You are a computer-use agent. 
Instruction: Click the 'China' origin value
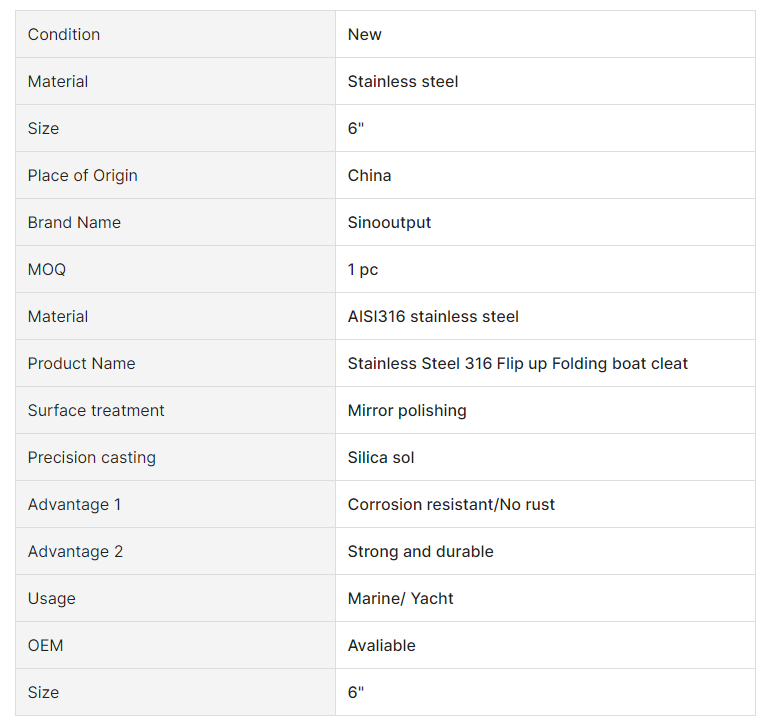(370, 175)
